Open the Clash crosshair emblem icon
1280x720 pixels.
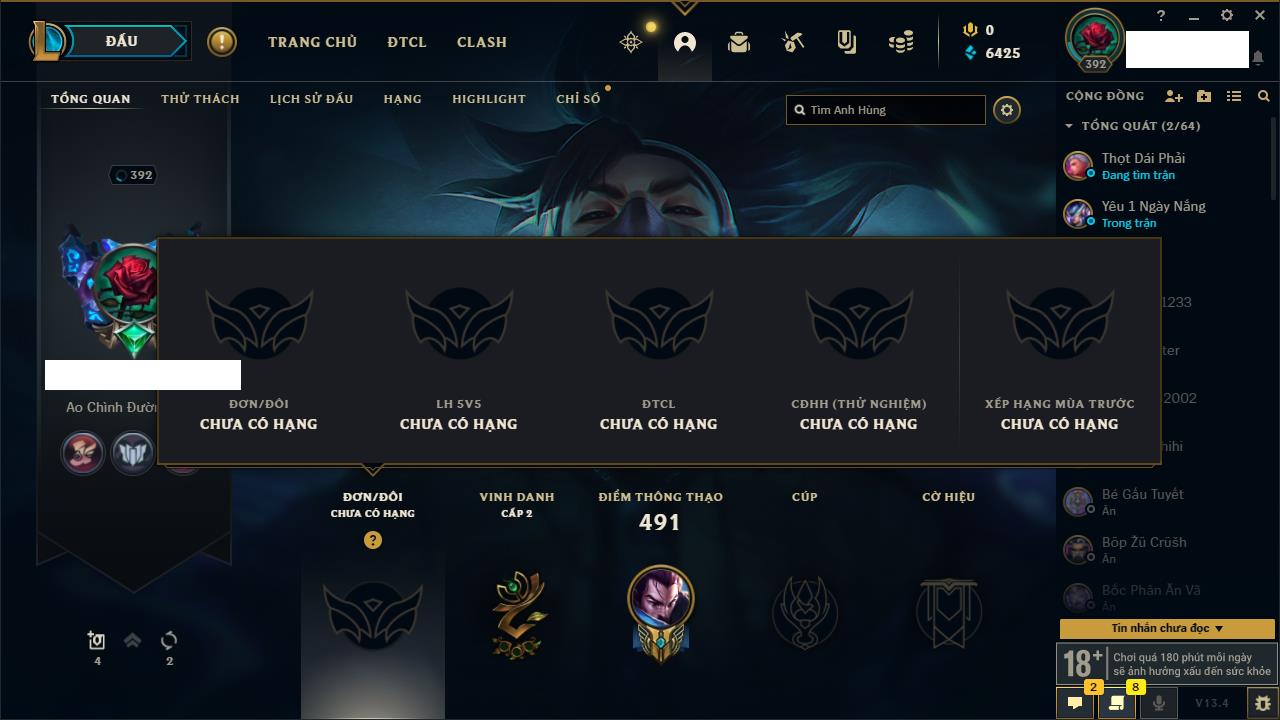tap(631, 42)
